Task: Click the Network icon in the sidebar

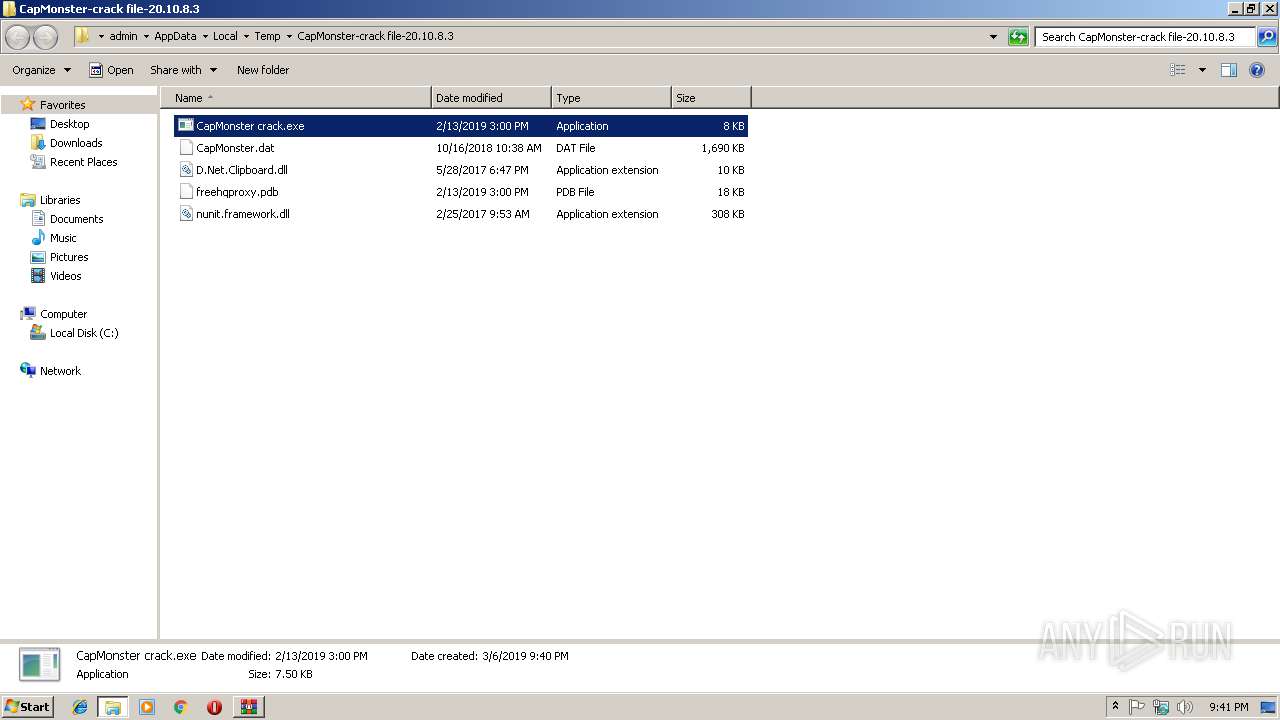Action: click(28, 371)
